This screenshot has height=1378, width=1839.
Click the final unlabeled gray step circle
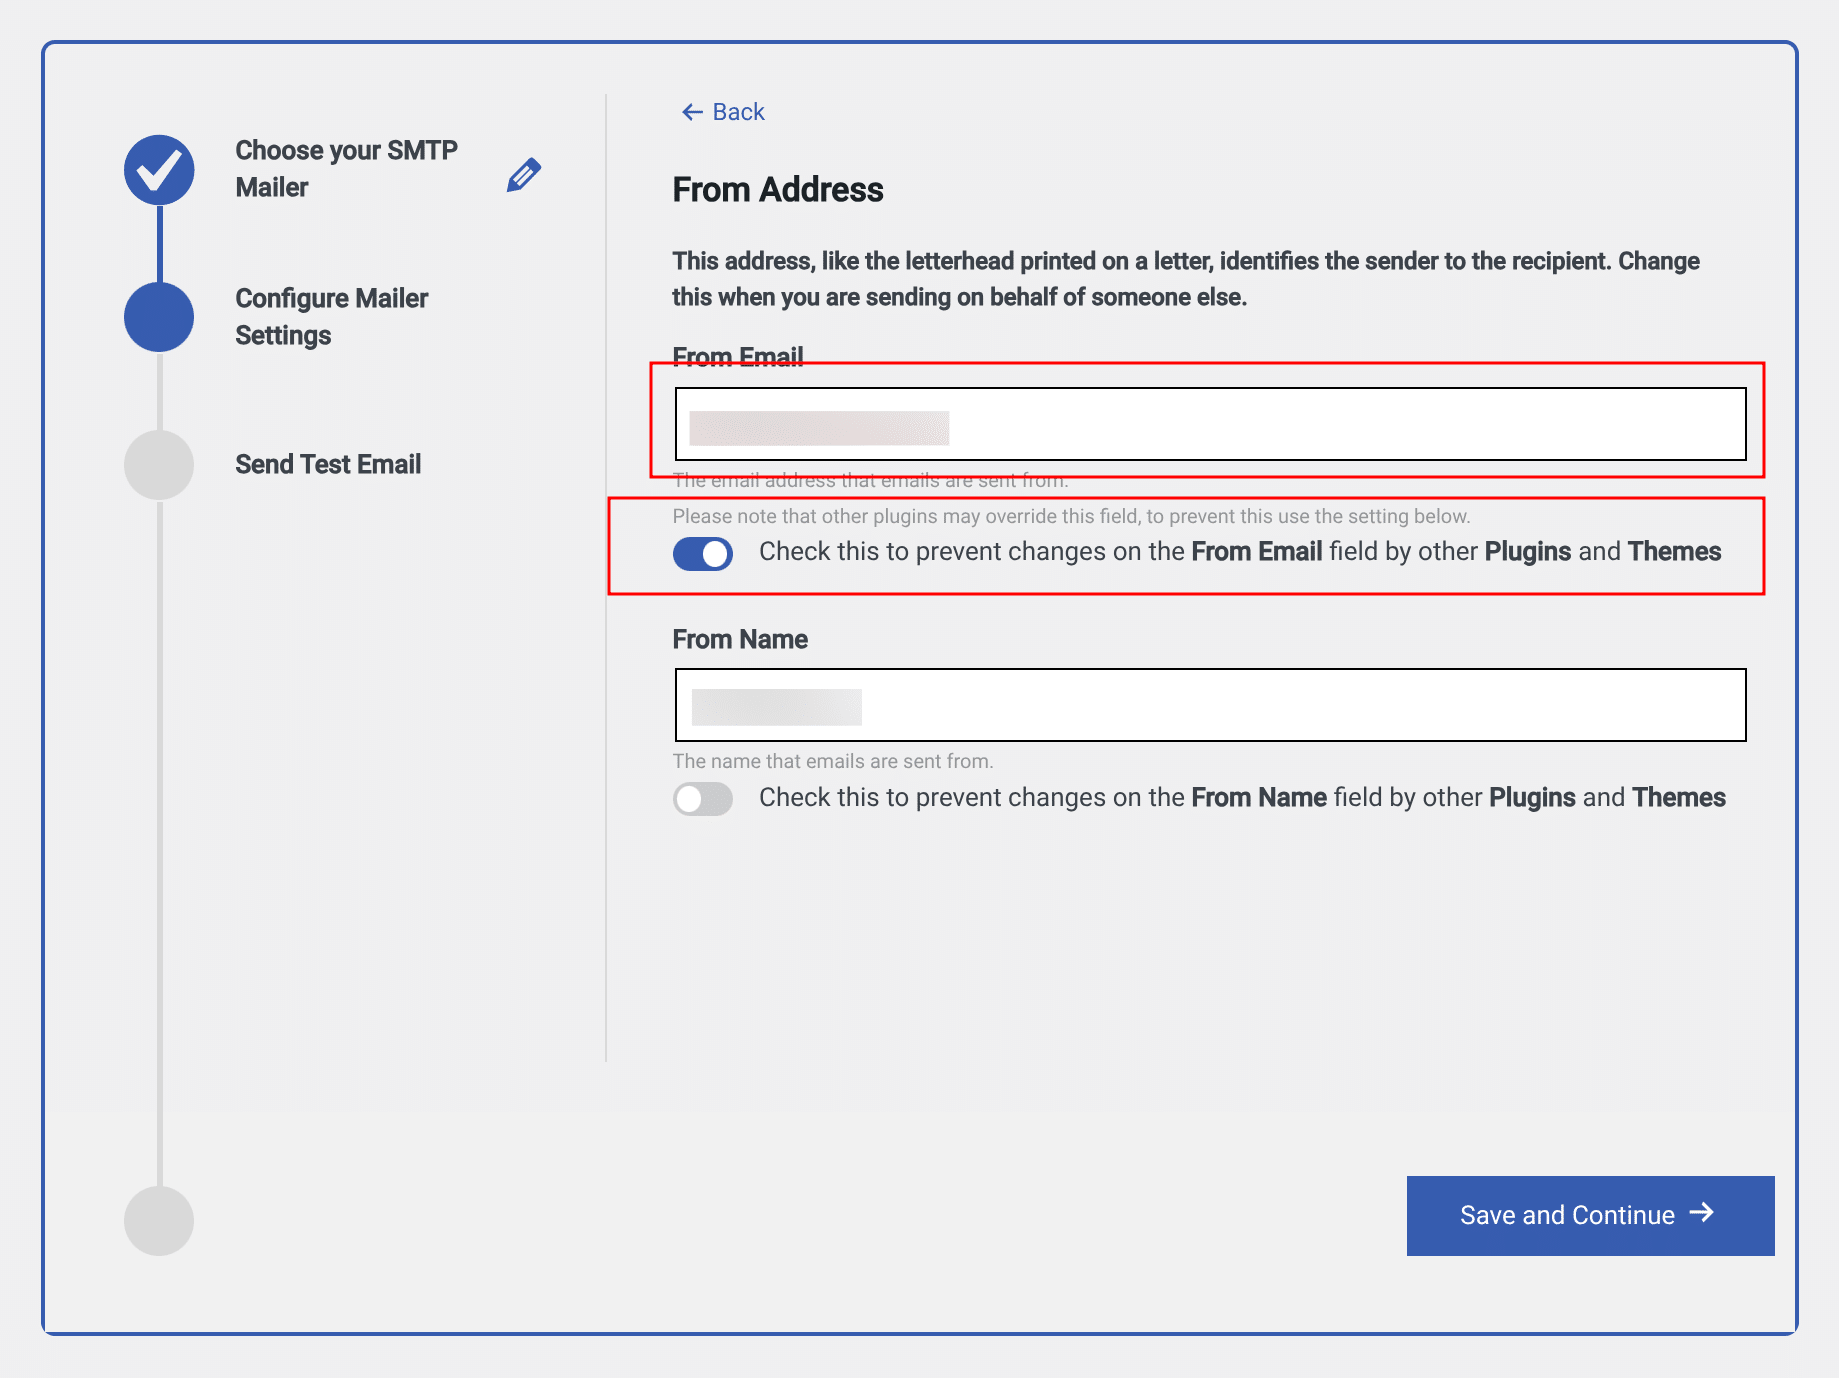(159, 1221)
